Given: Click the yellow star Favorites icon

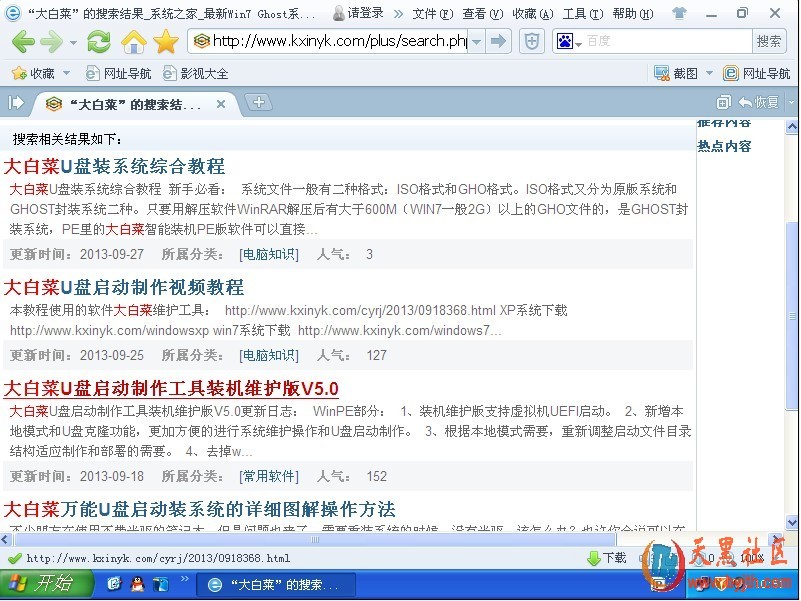Looking at the screenshot, I should point(165,42).
